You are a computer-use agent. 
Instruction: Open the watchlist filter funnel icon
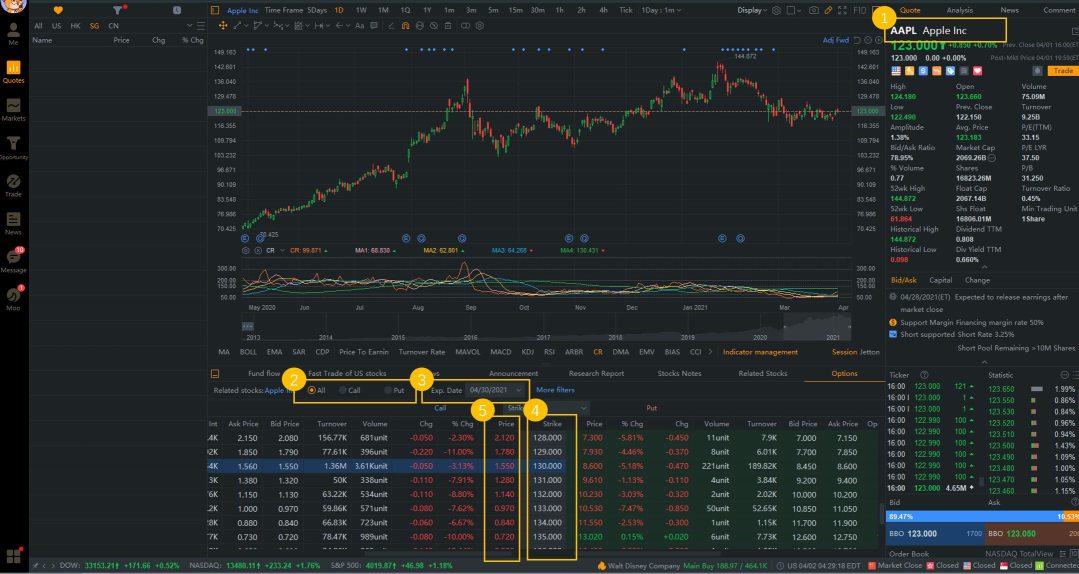tap(118, 10)
